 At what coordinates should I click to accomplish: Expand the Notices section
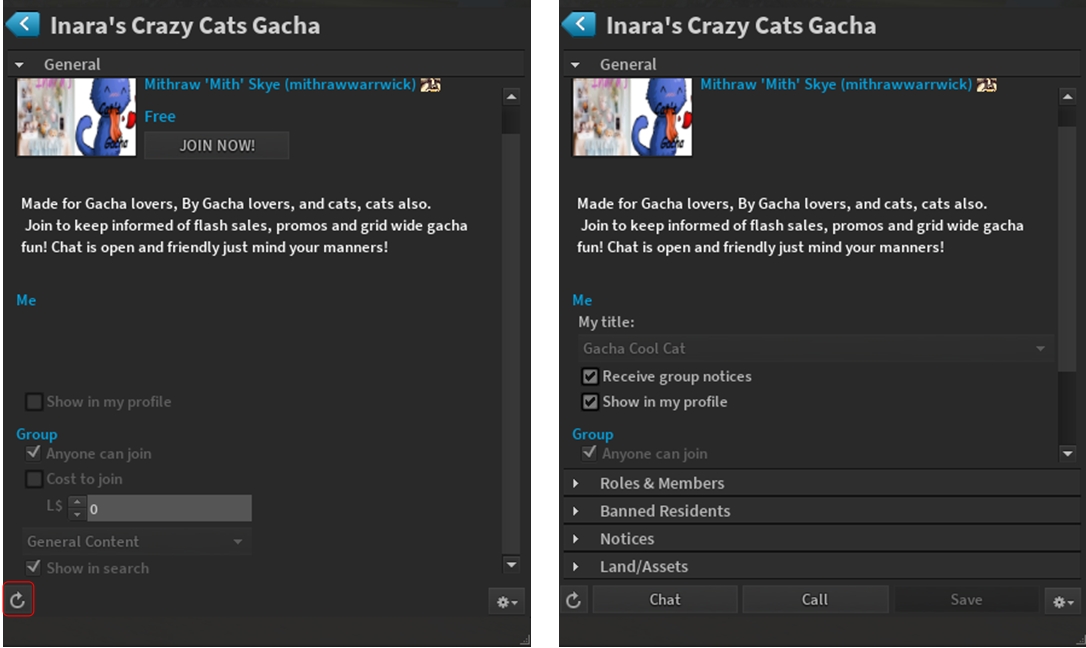coord(627,539)
